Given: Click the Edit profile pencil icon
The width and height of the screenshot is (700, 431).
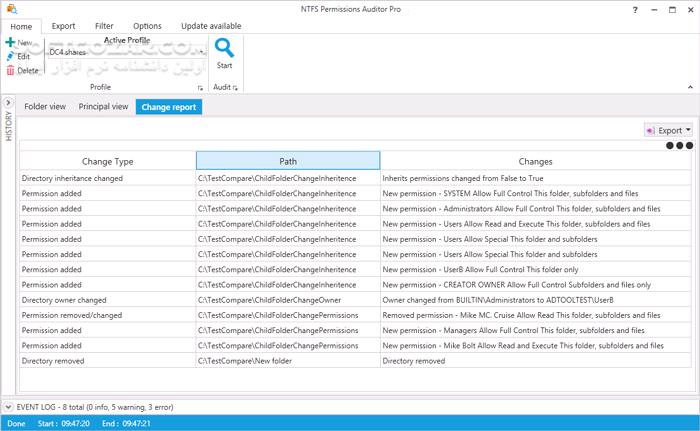Looking at the screenshot, I should click(10, 57).
